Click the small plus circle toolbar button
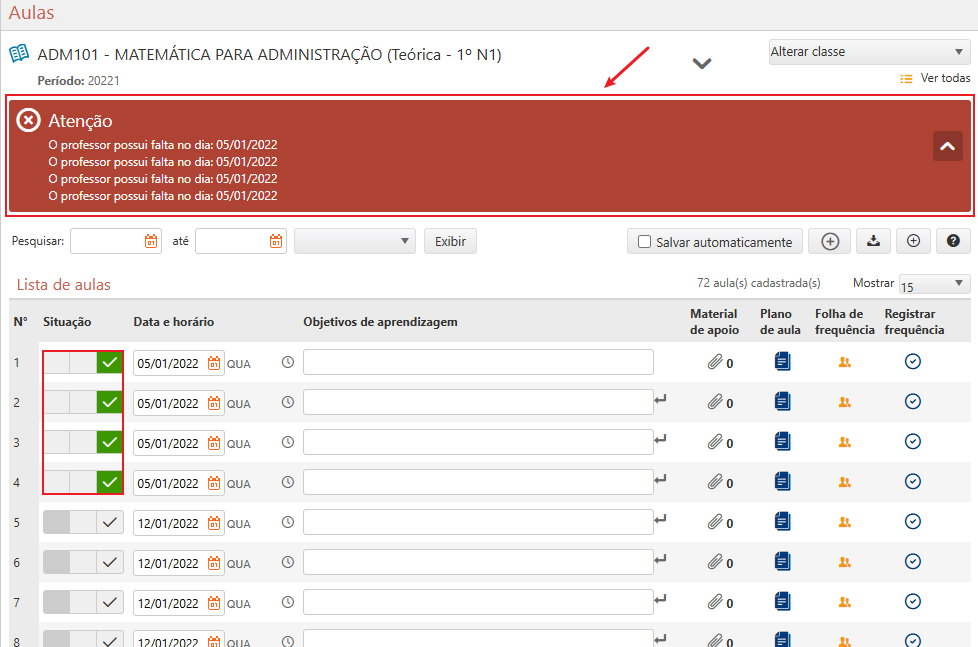This screenshot has height=647, width=978. tap(913, 241)
